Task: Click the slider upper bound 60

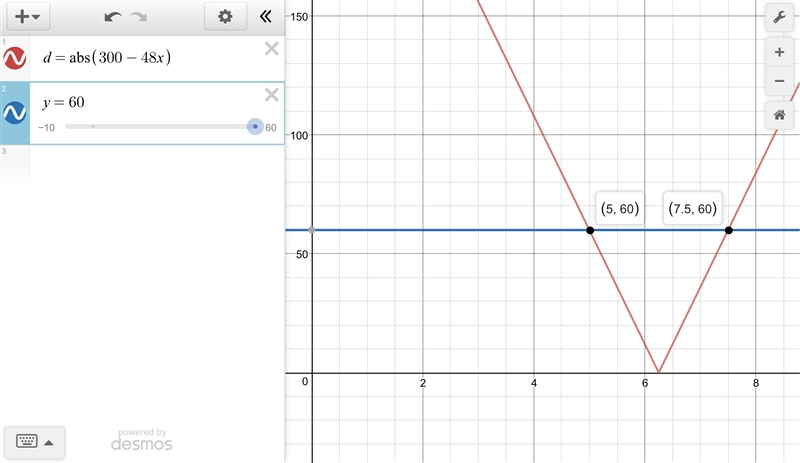Action: [x=271, y=128]
